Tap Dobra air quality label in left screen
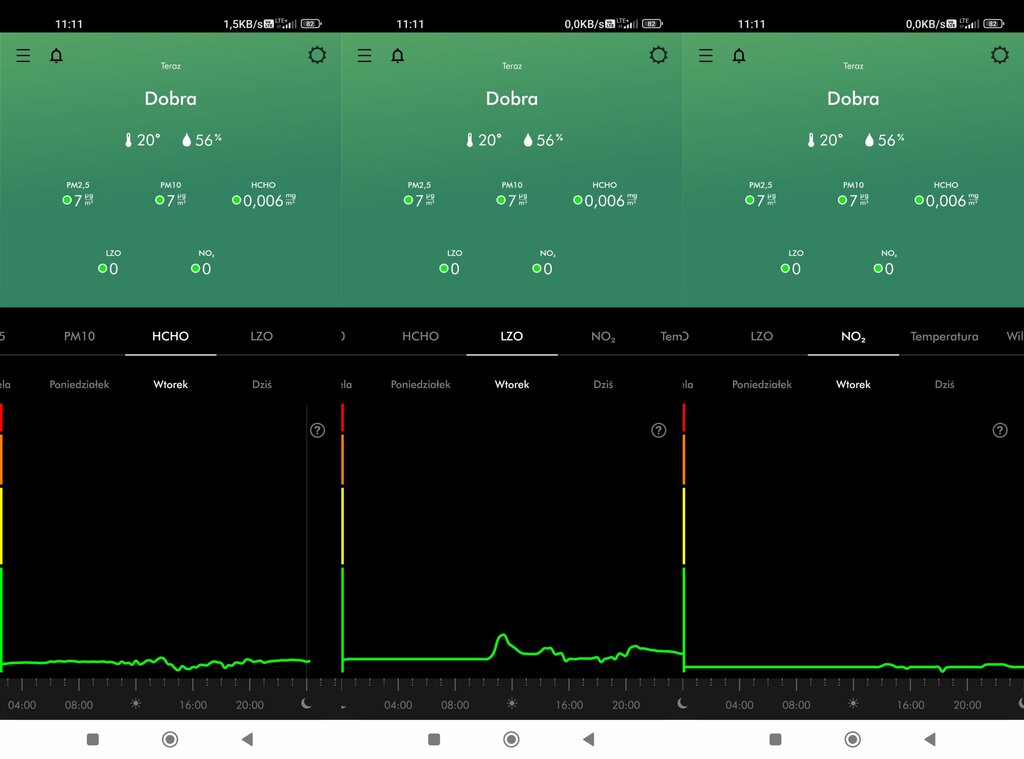This screenshot has width=1024, height=759. pyautogui.click(x=170, y=99)
